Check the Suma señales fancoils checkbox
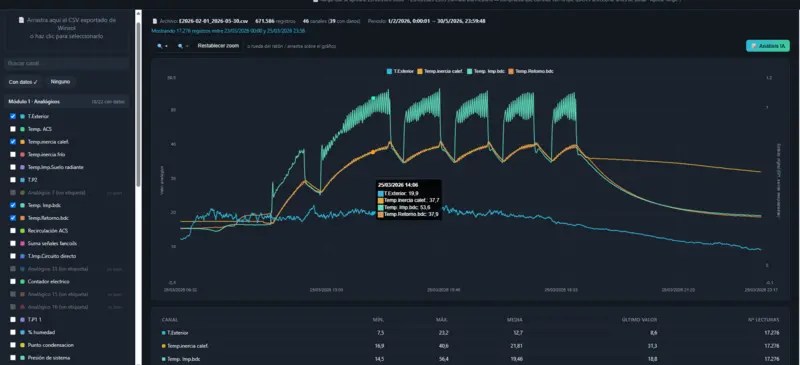The width and height of the screenshot is (800, 365). point(13,244)
